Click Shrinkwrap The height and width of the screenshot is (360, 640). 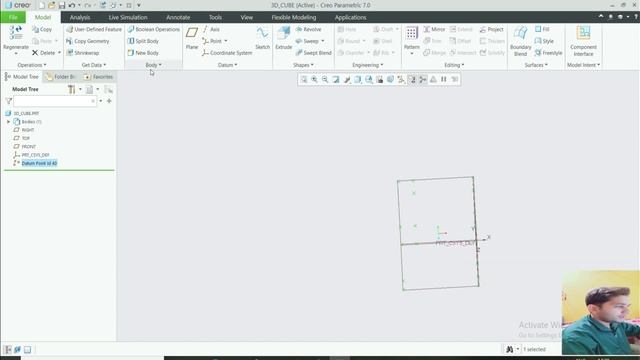tap(82, 53)
